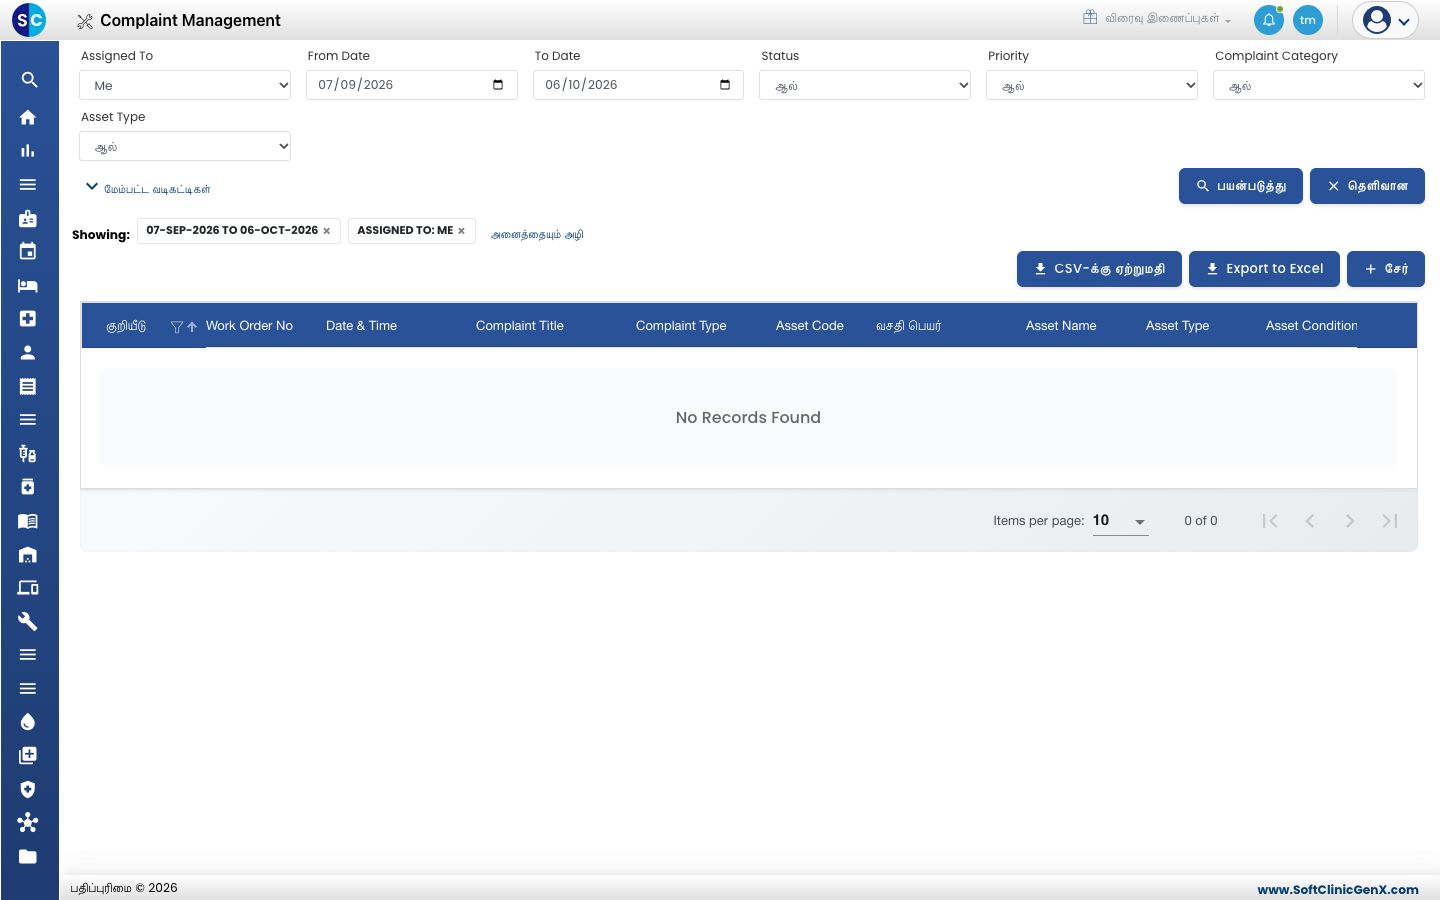This screenshot has height=900, width=1440.
Task: Open the To Date calendar picker icon
Action: (x=725, y=85)
